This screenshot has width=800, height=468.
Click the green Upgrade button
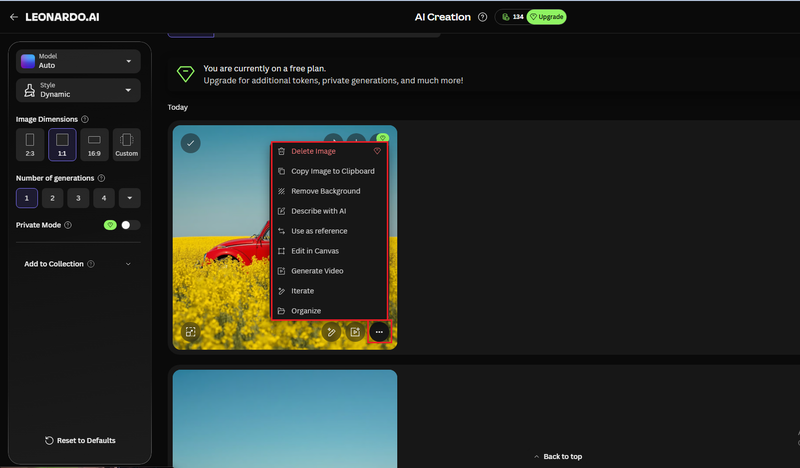click(x=546, y=17)
